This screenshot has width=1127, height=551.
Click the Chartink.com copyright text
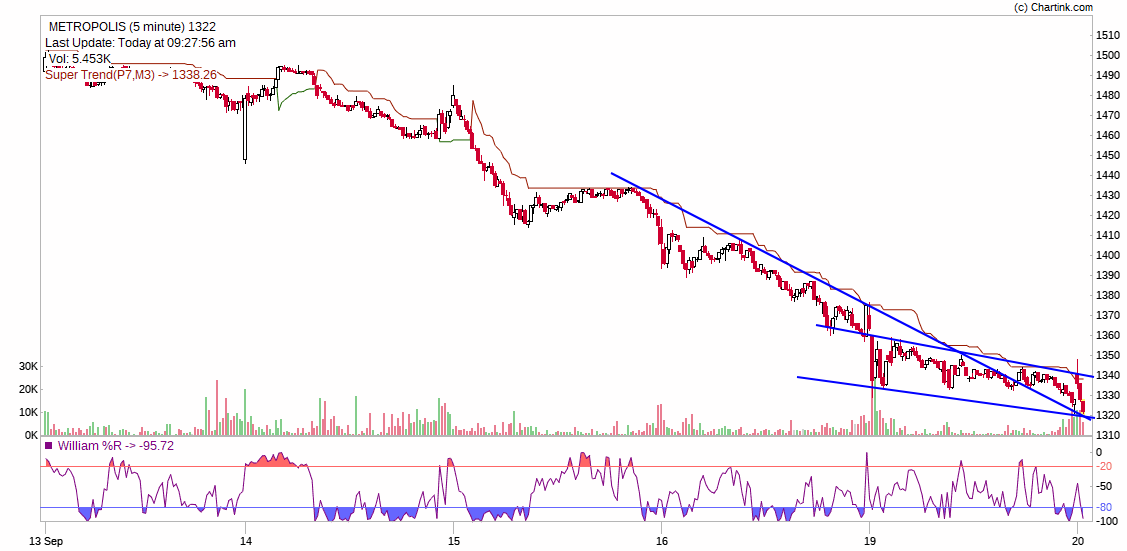1053,7
